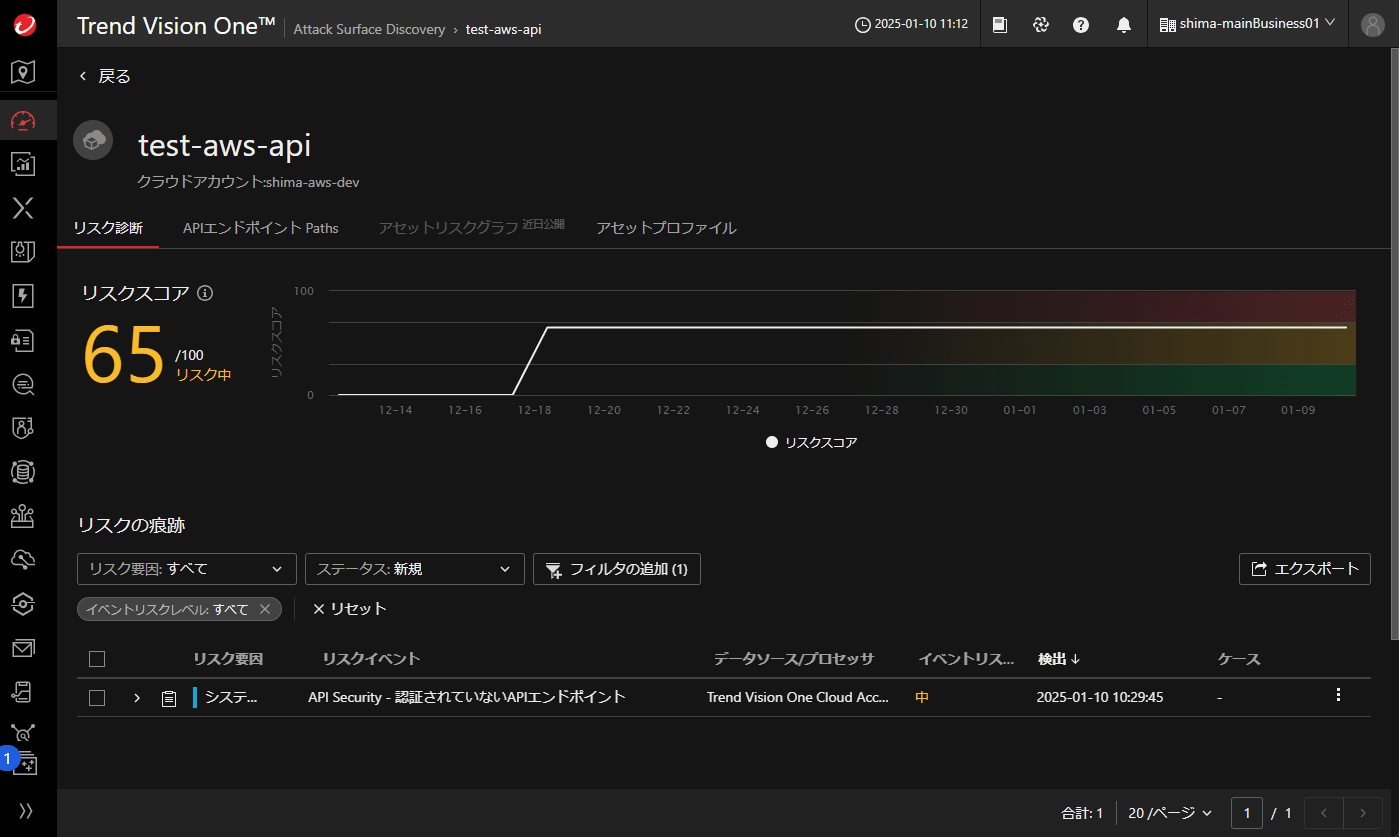Sort by 検出 column header

click(1059, 659)
